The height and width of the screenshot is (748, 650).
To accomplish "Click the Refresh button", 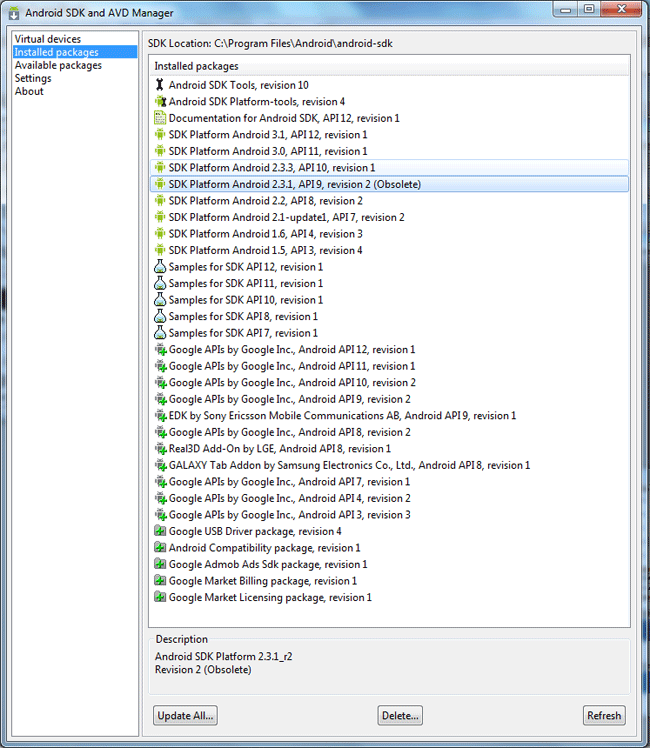I will 604,716.
